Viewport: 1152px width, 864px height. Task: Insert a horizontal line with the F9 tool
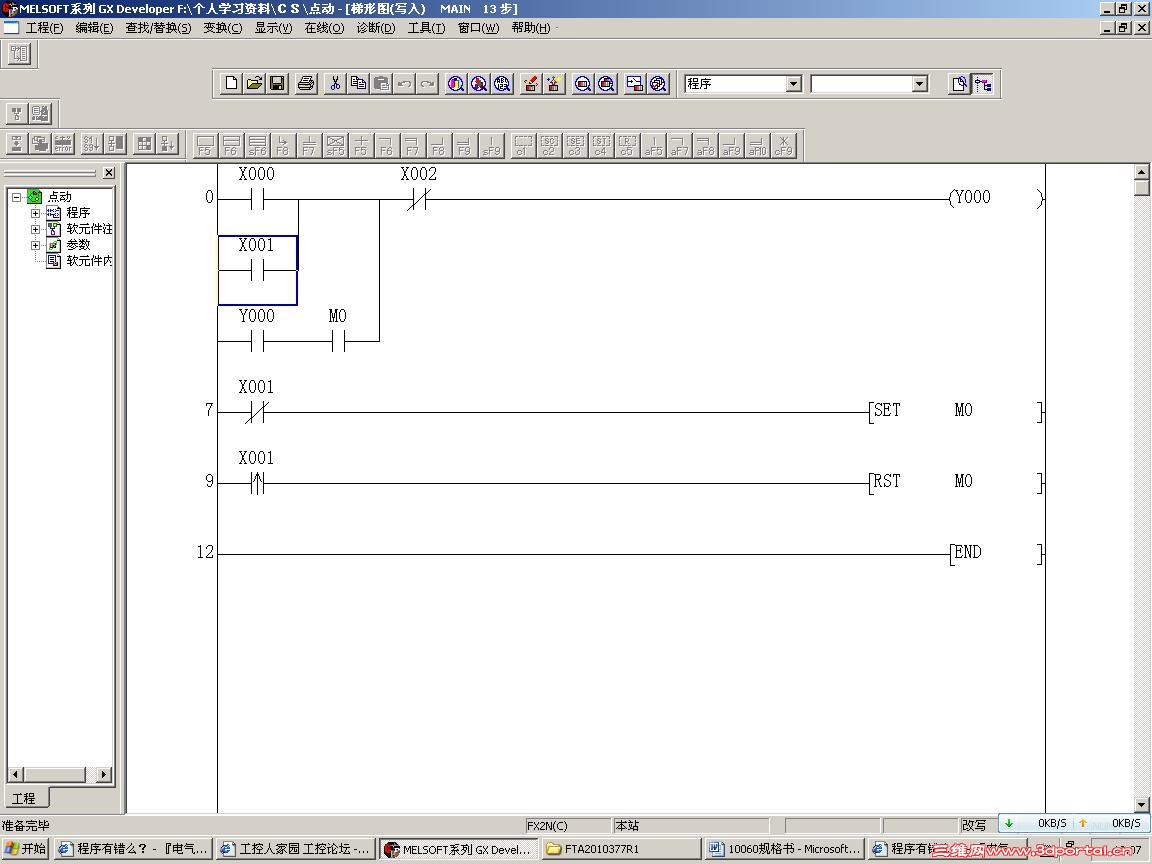(x=464, y=144)
